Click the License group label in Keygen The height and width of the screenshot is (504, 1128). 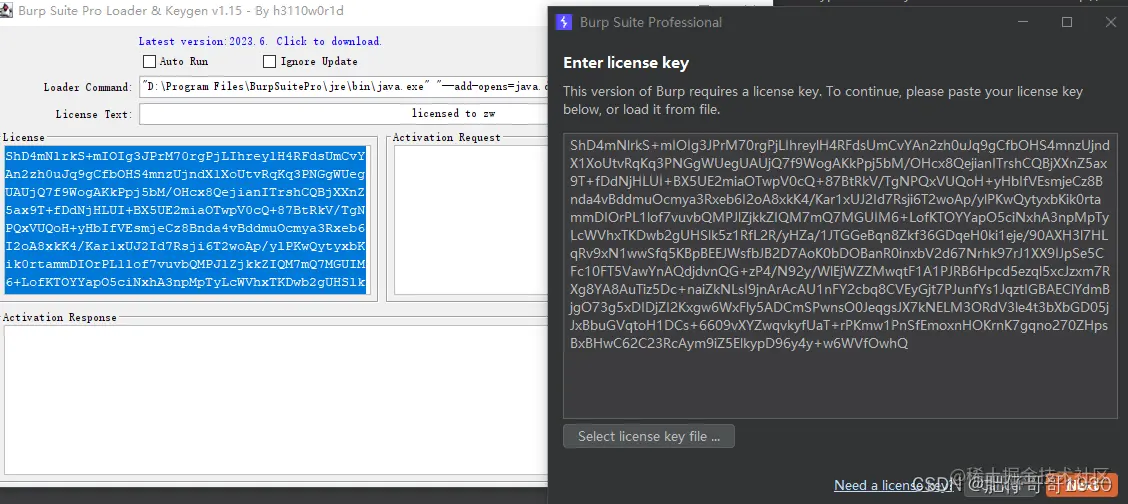coord(24,137)
